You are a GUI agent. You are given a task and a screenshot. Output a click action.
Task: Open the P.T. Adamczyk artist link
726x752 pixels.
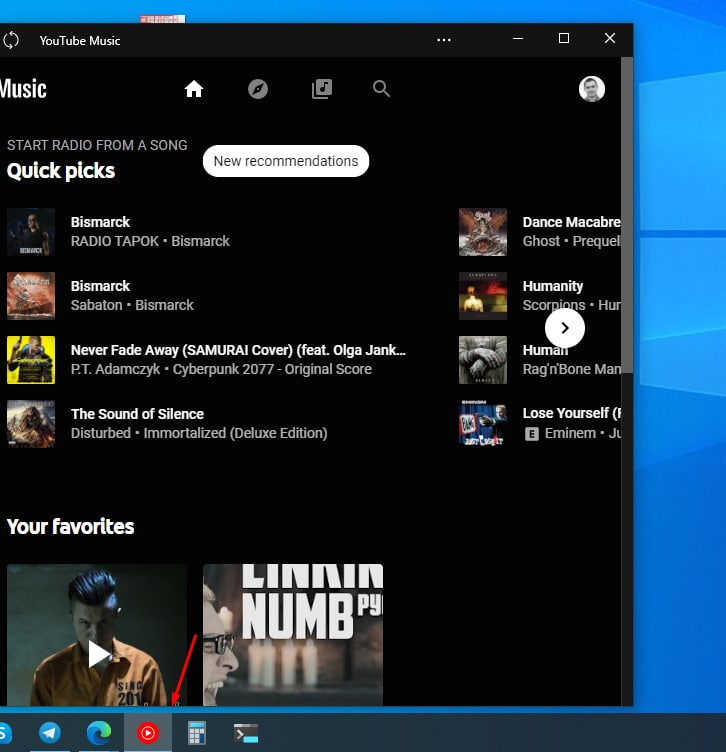point(116,369)
